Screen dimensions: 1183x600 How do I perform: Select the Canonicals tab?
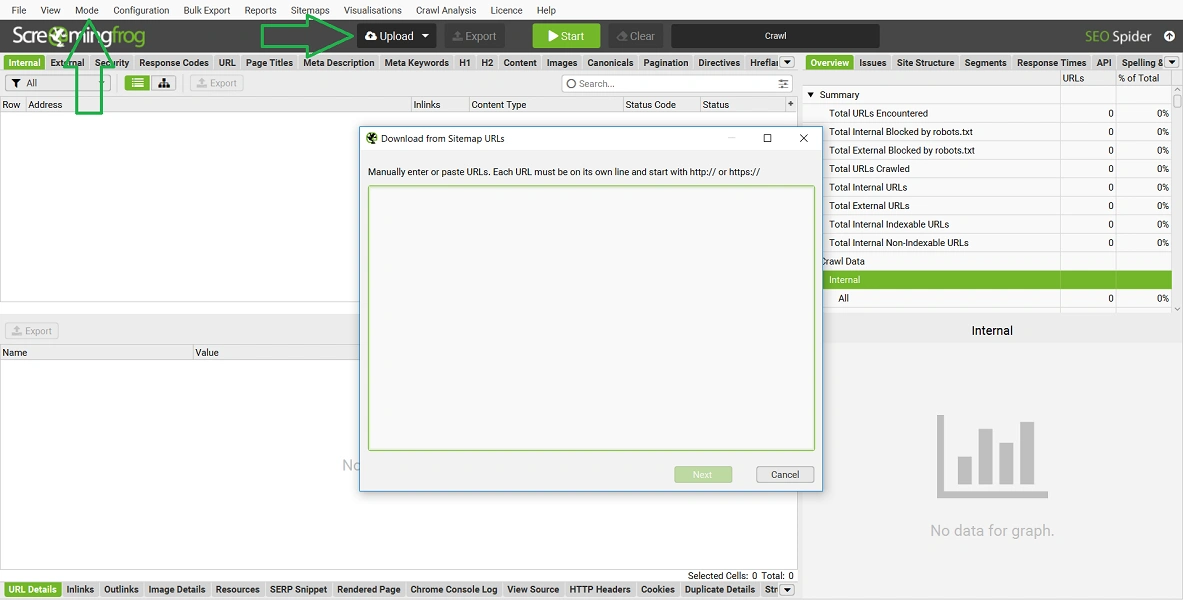click(x=610, y=63)
